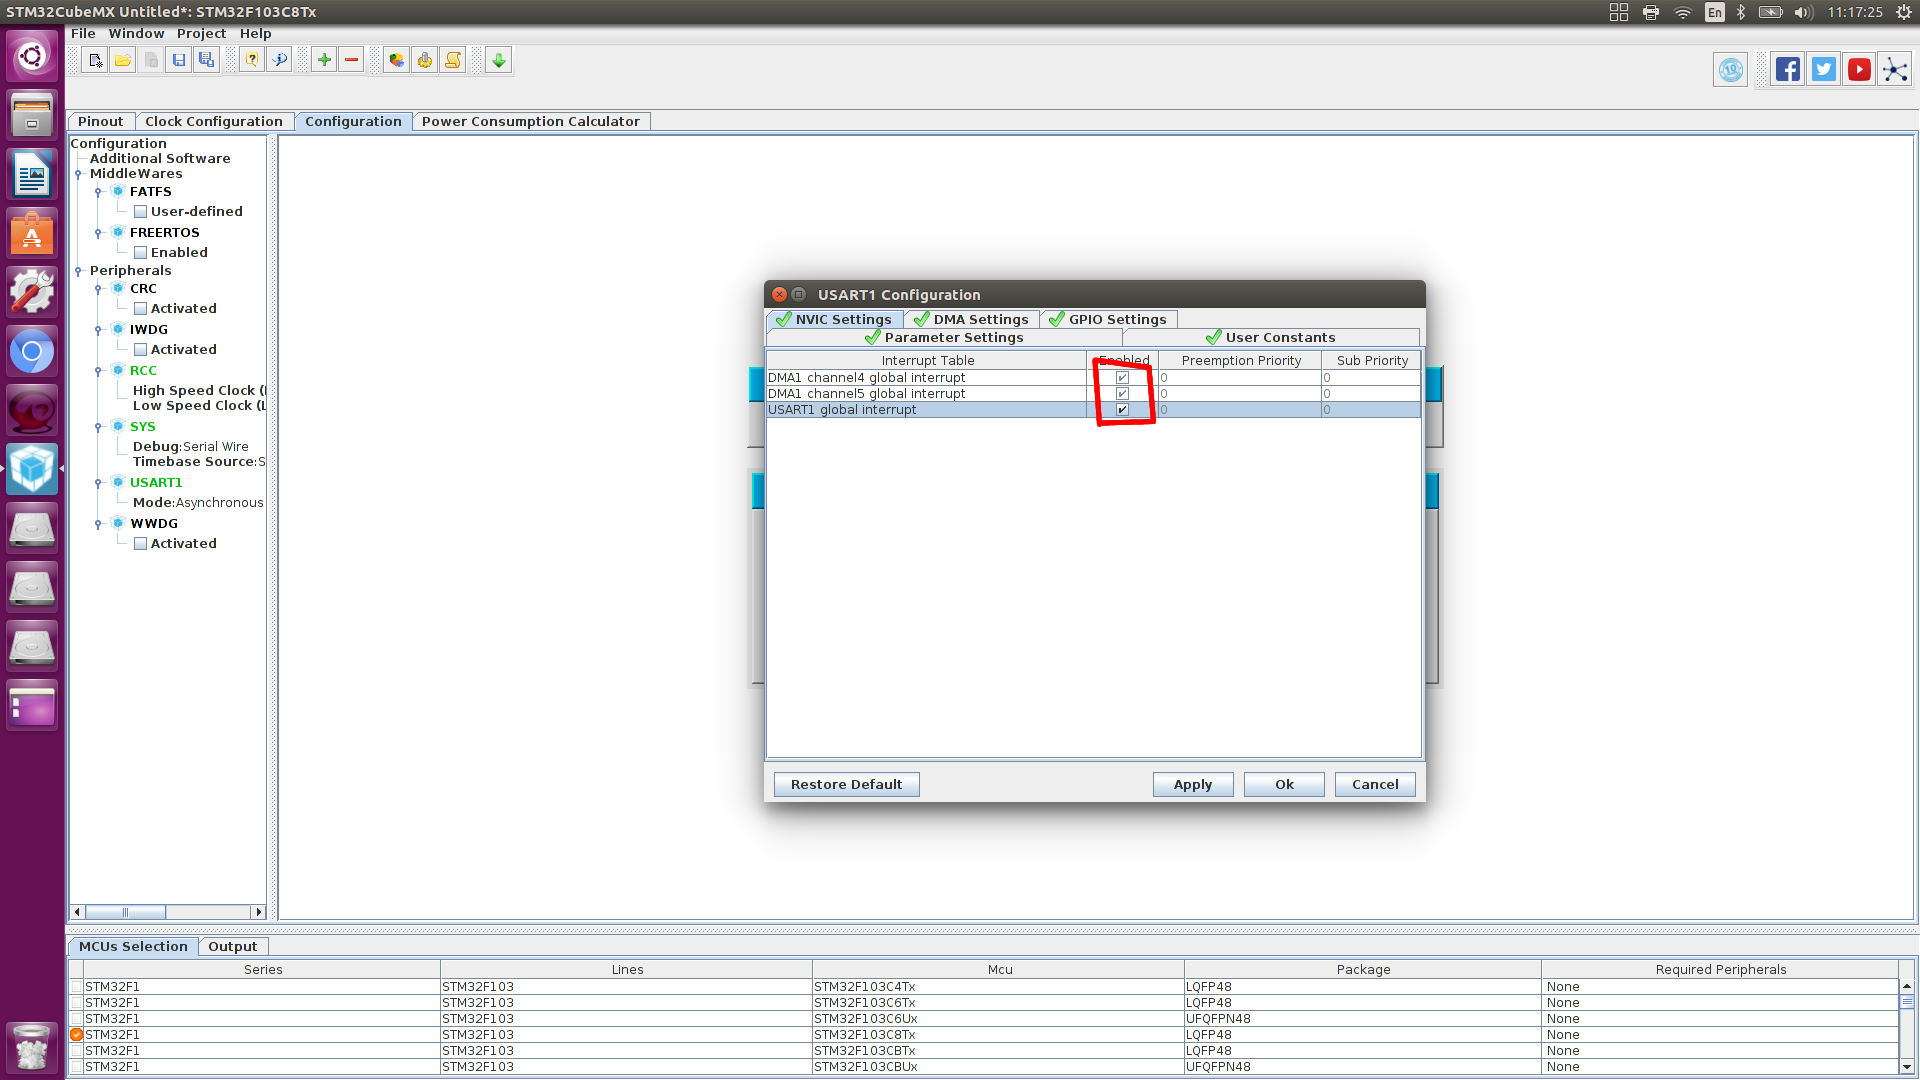Switch to DMA Settings tab
1920x1080 pixels.
(969, 318)
